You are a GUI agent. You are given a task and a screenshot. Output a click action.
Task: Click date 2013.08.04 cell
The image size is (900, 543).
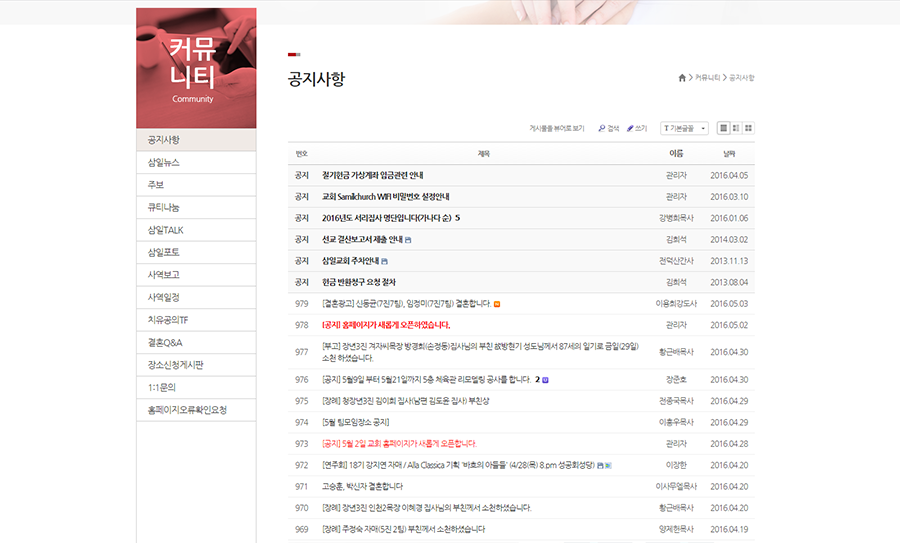coord(729,282)
